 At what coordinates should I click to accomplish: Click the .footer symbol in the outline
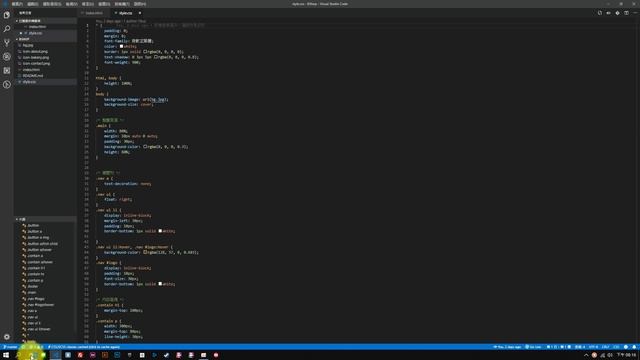tap(32, 287)
